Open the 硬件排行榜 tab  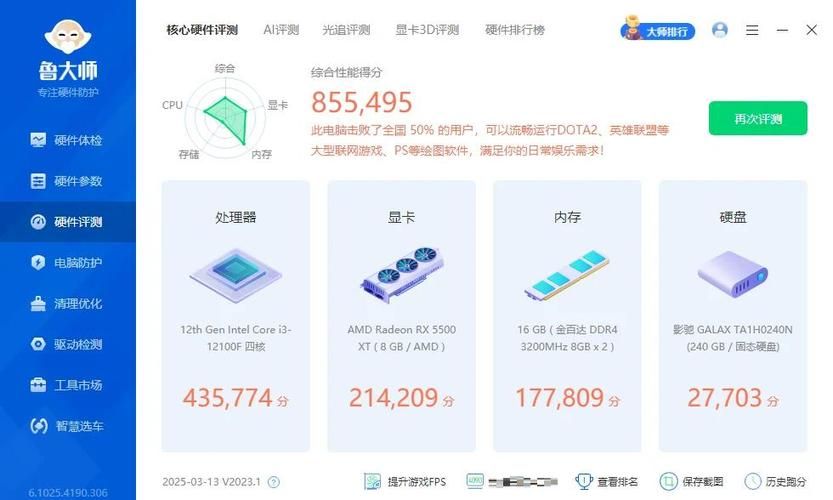pyautogui.click(x=515, y=30)
